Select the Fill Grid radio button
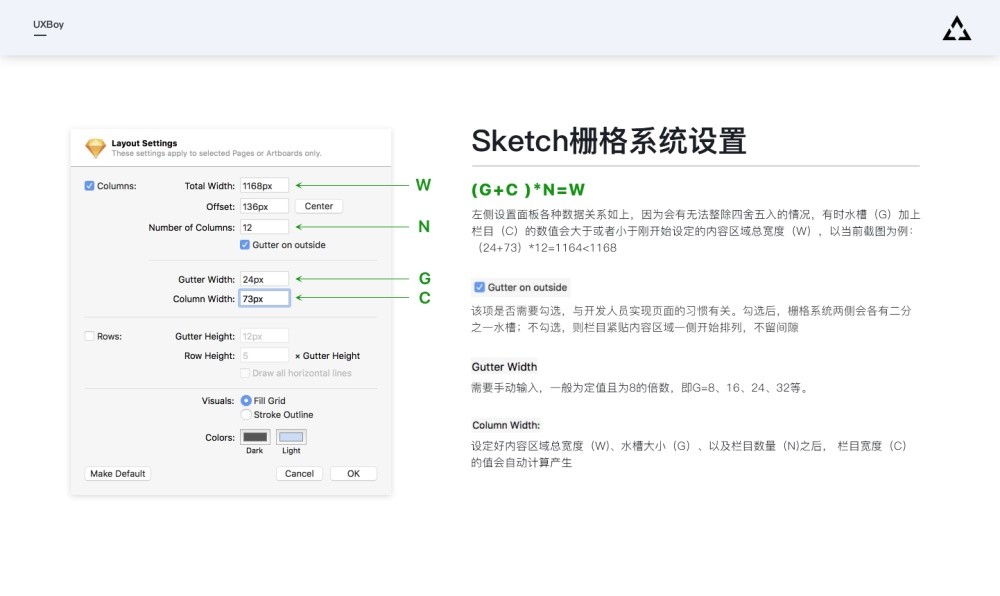 (246, 401)
